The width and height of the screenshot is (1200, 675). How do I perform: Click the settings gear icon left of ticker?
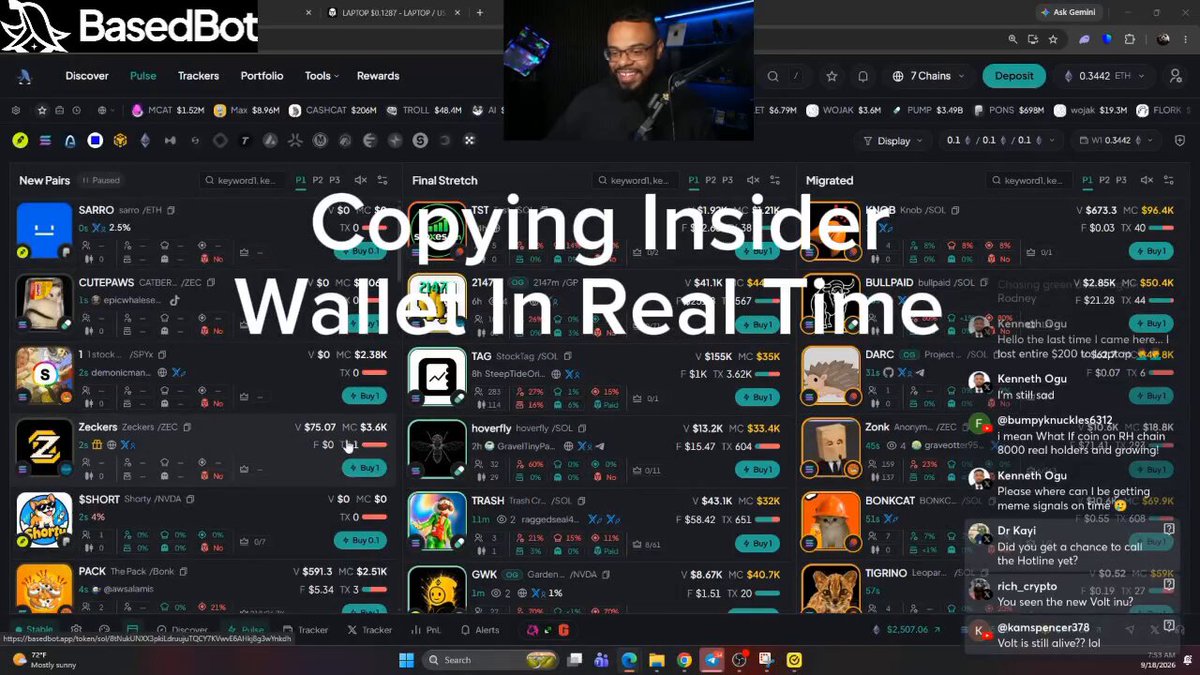click(18, 110)
